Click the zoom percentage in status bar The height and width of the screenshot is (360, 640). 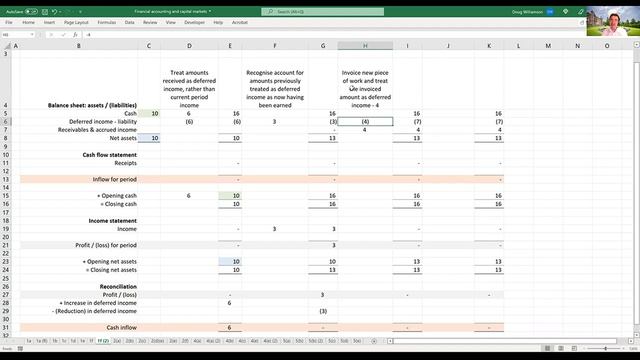pos(633,348)
